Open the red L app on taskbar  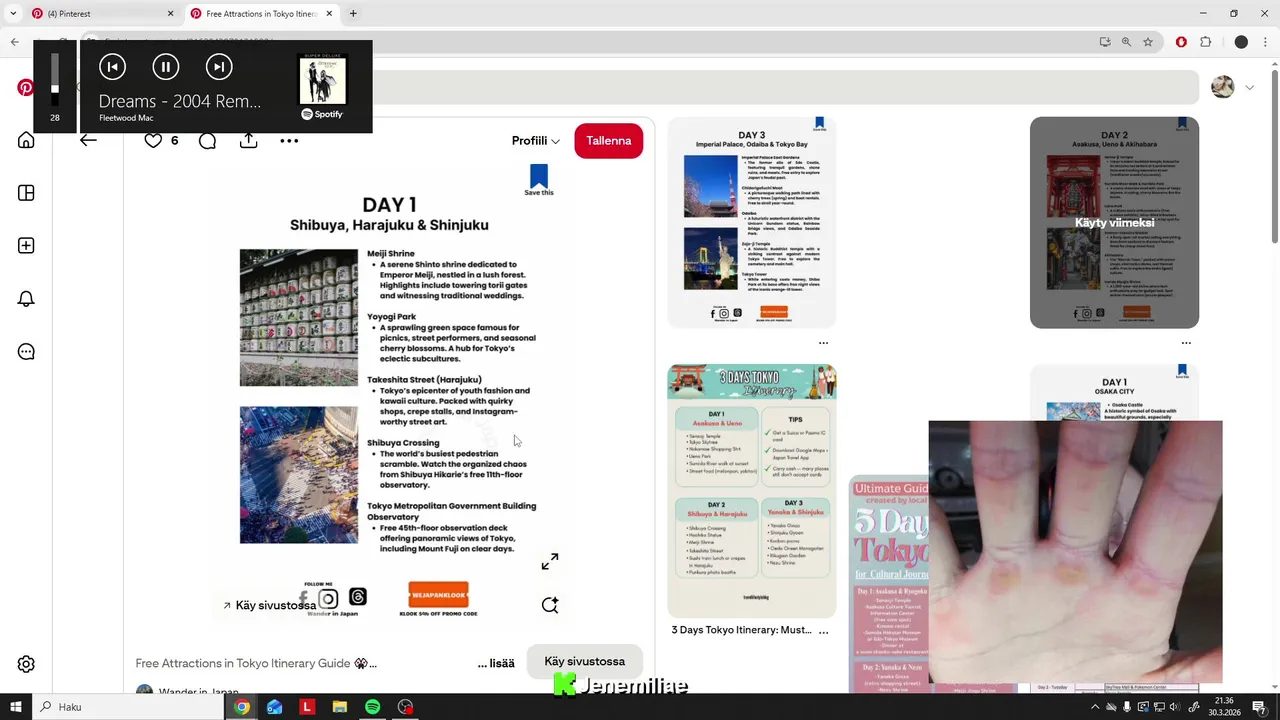tap(307, 707)
